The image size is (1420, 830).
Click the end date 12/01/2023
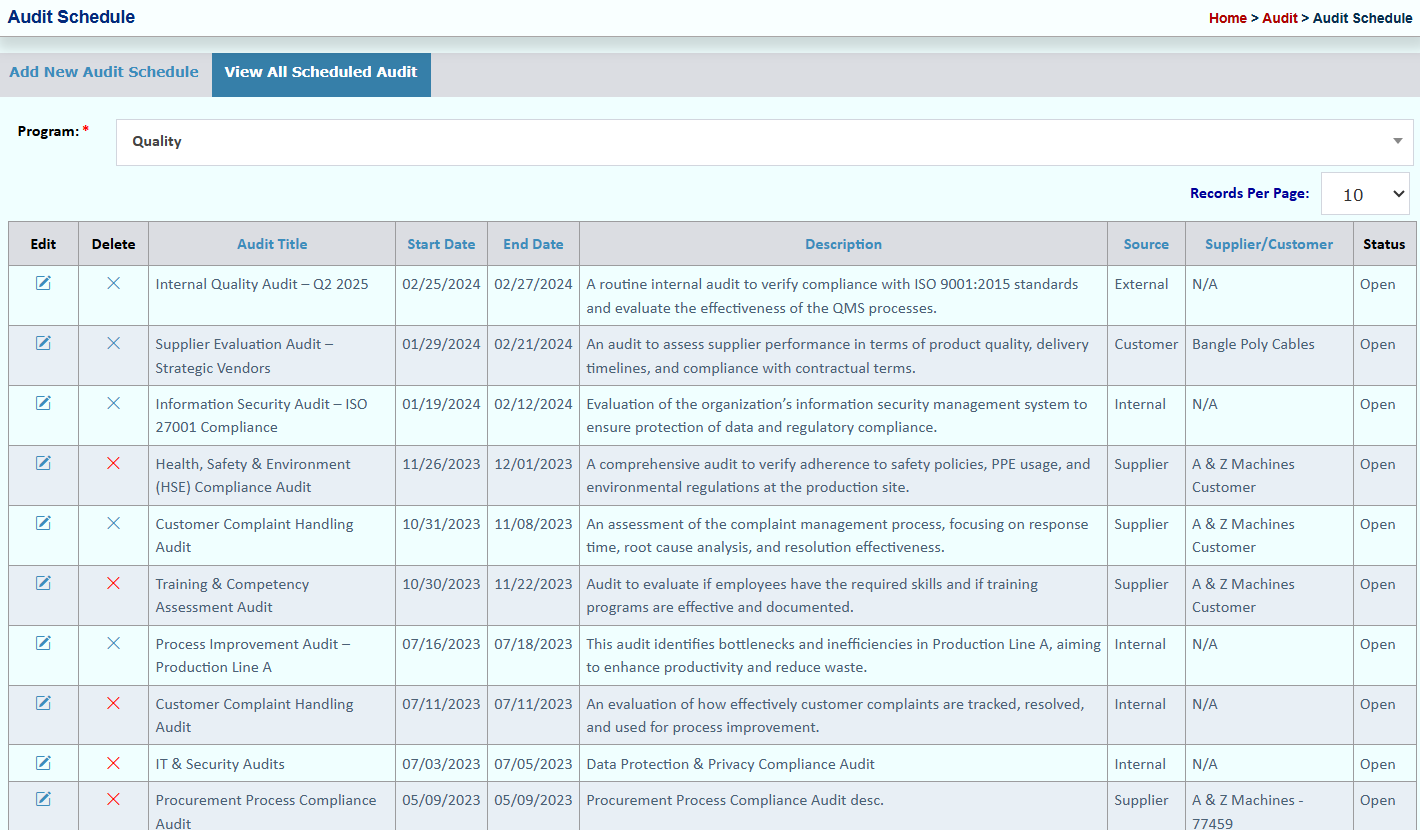coord(533,464)
